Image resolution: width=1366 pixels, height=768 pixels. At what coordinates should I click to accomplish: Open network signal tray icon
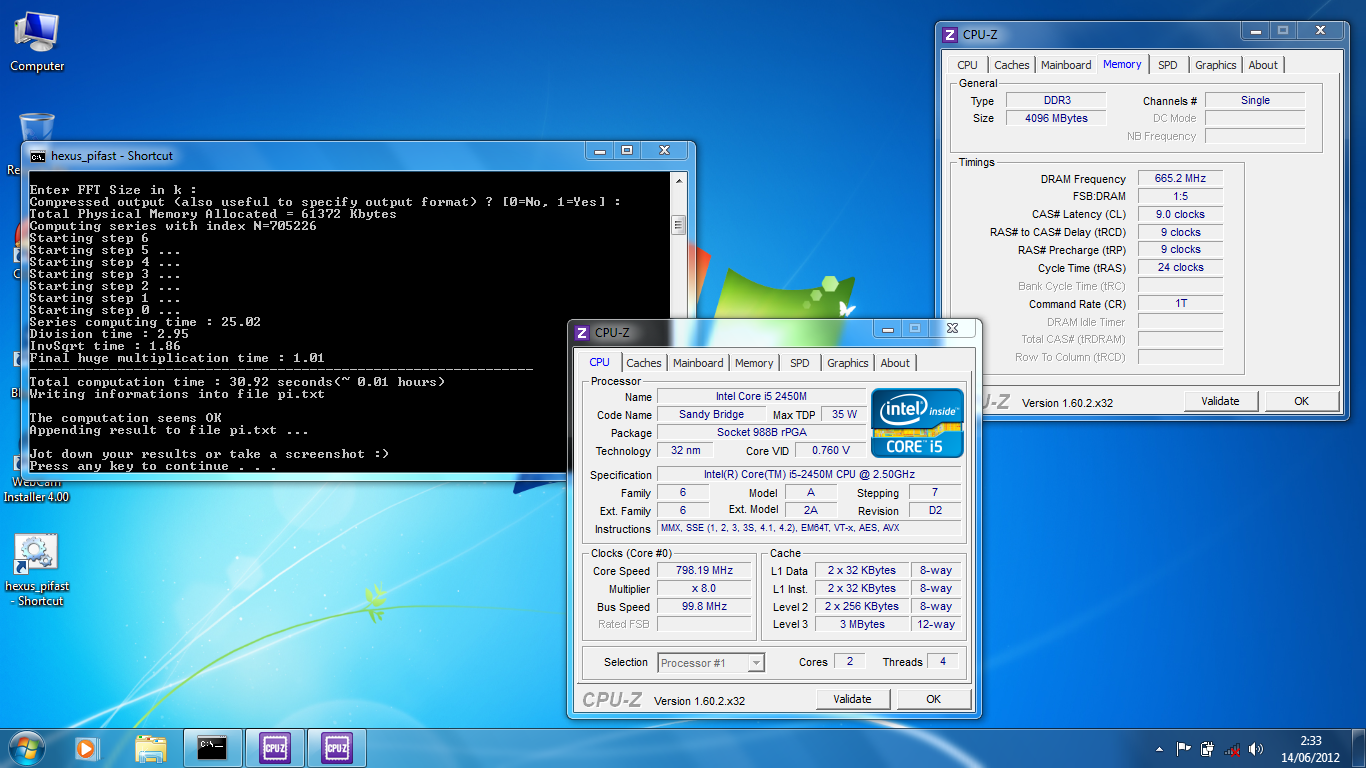coord(1232,749)
